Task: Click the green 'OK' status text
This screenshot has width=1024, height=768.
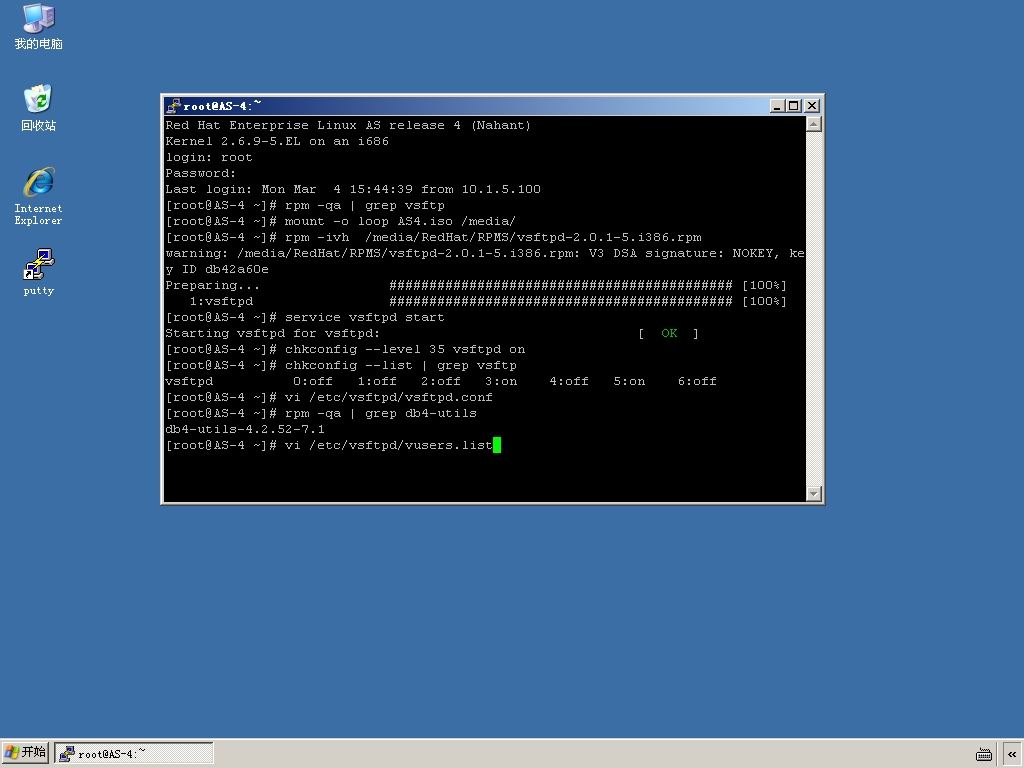Action: (669, 333)
